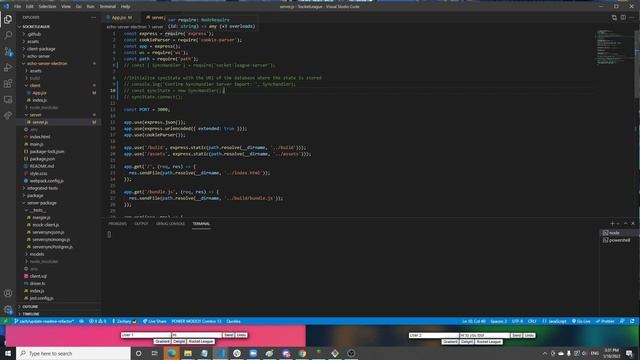Click the Windows search box
Screen dimensions: 640x360
coord(73,353)
